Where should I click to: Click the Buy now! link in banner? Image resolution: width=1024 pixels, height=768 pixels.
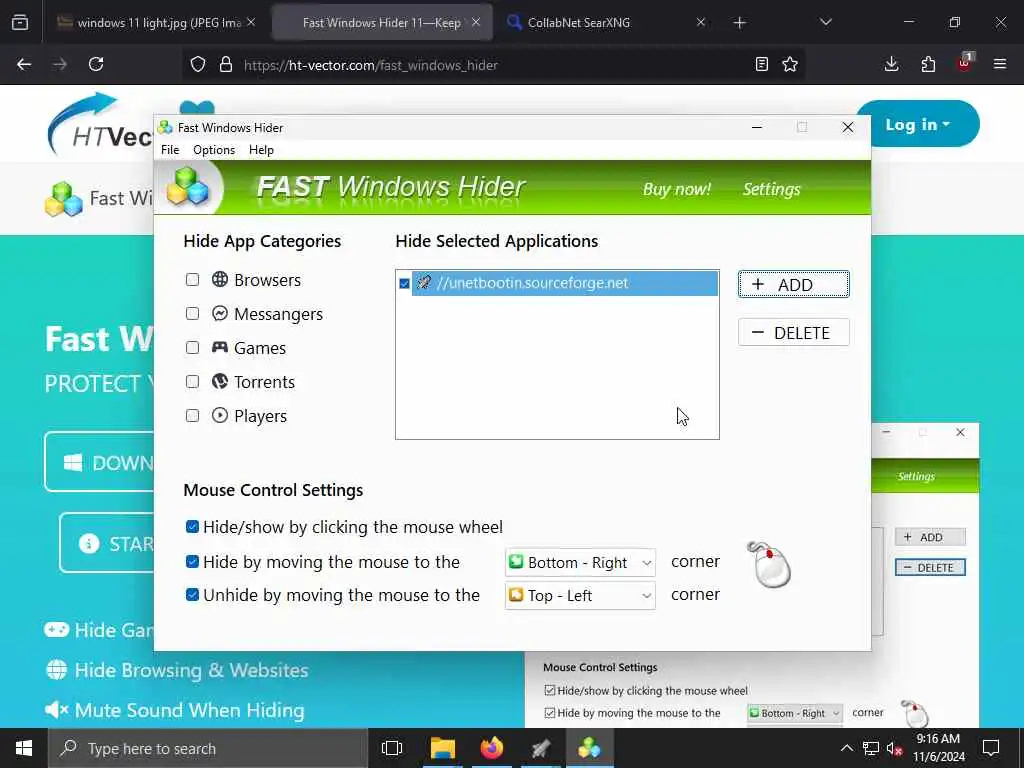pos(677,189)
